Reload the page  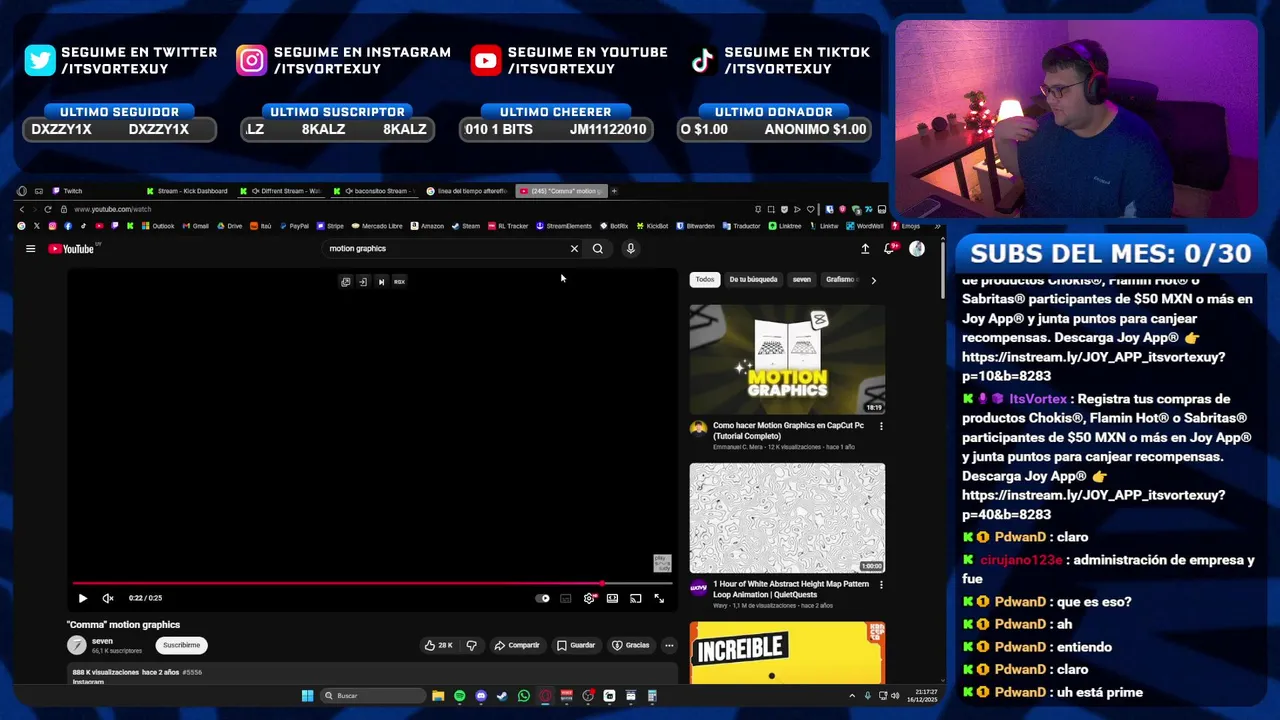pos(48,209)
